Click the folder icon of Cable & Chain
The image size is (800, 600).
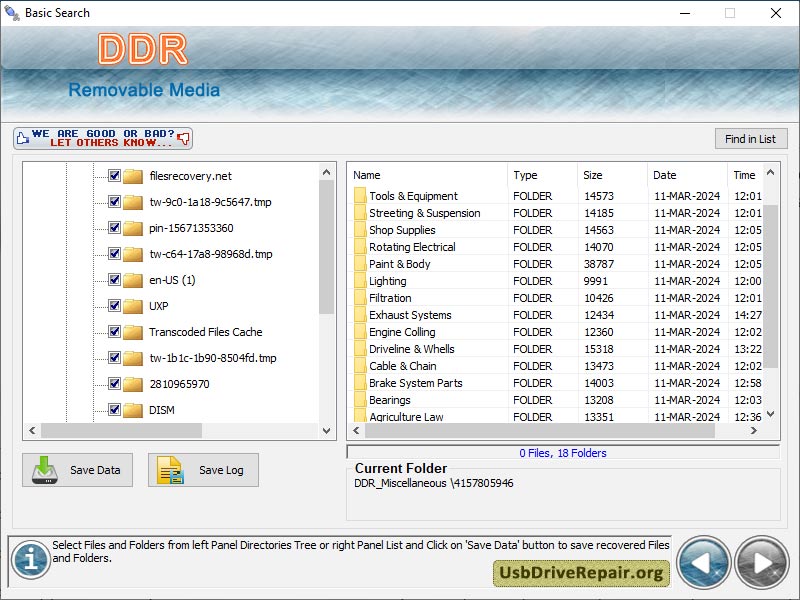(x=360, y=366)
